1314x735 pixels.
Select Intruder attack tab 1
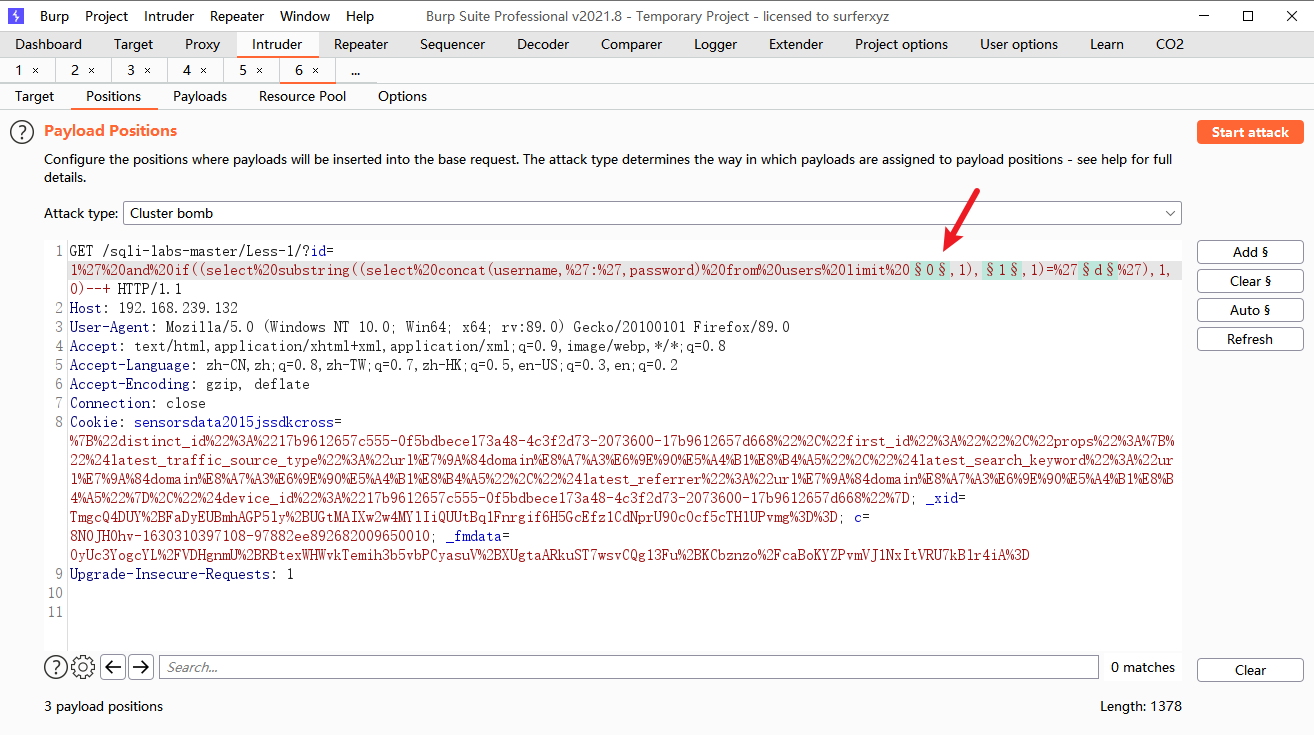19,70
